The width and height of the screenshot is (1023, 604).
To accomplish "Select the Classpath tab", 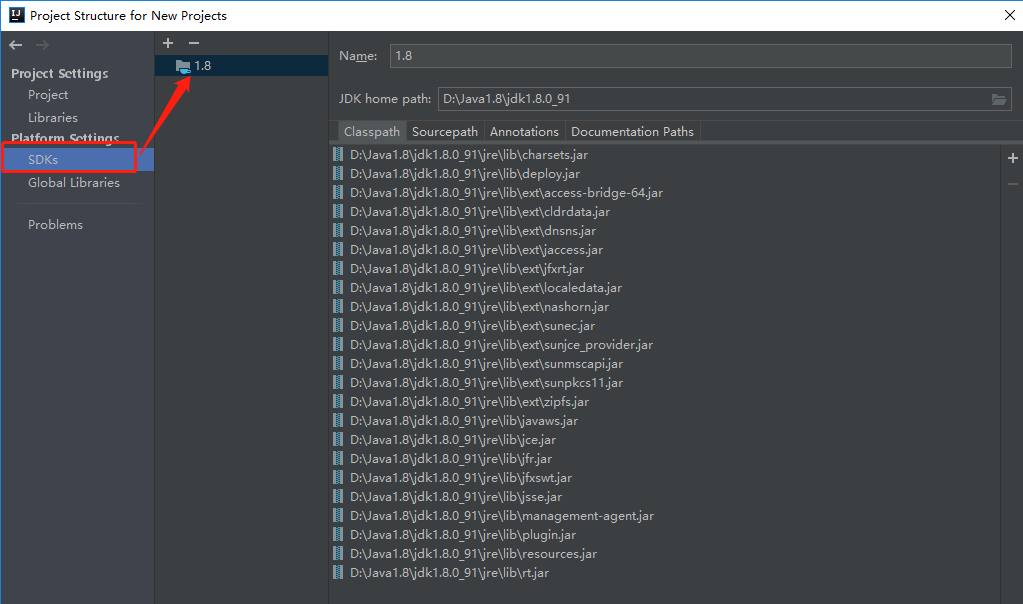I will coord(371,131).
